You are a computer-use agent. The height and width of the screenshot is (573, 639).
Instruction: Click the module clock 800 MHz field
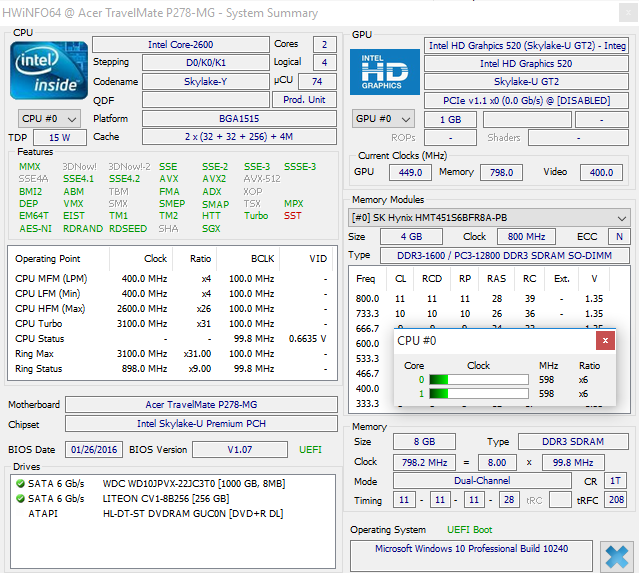(526, 236)
